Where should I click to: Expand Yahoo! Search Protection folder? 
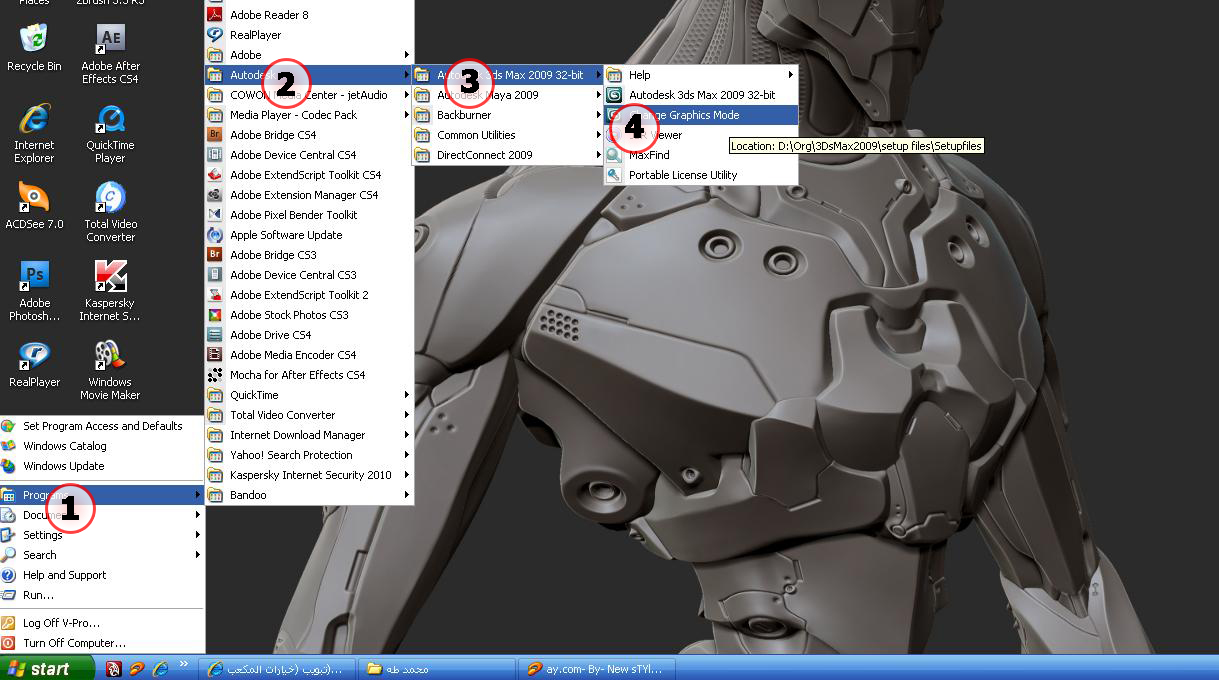pyautogui.click(x=309, y=455)
